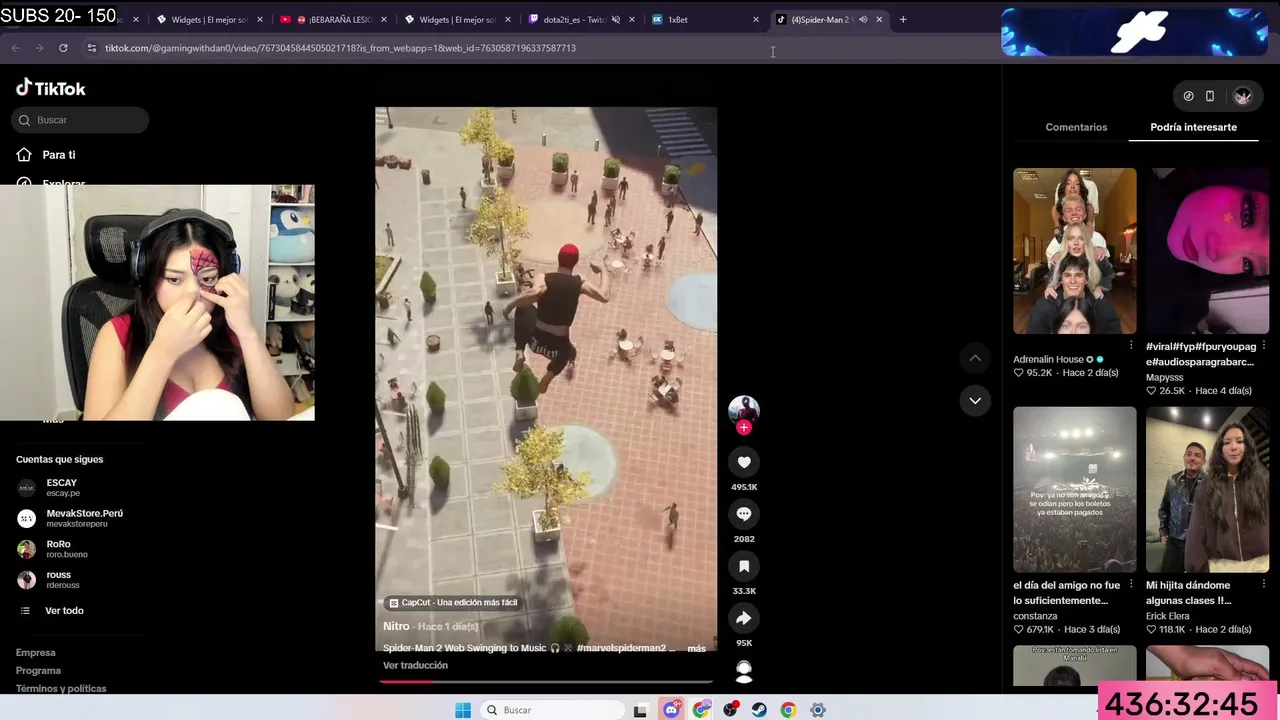Share the video with the arrow icon
Image resolution: width=1280 pixels, height=720 pixels.
(744, 618)
